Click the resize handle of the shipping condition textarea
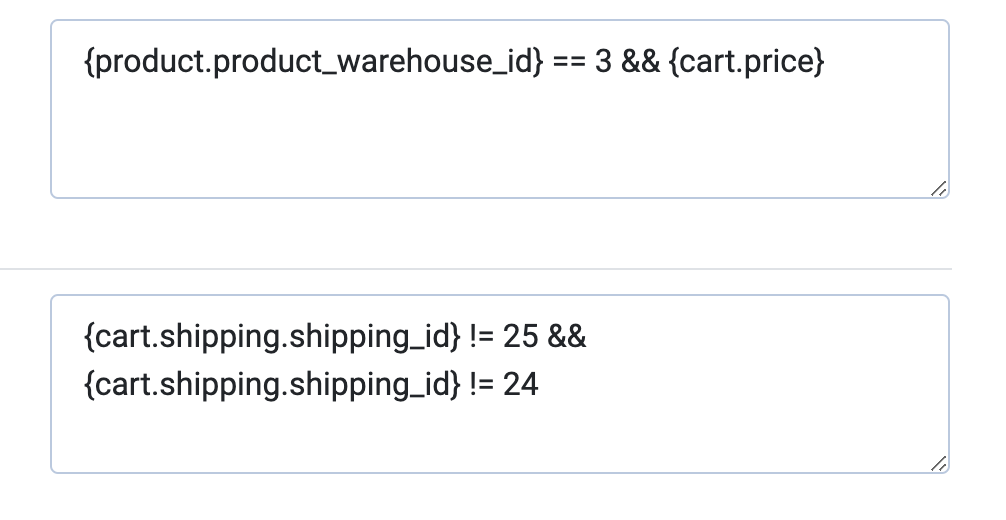The height and width of the screenshot is (520, 1006). (x=939, y=464)
